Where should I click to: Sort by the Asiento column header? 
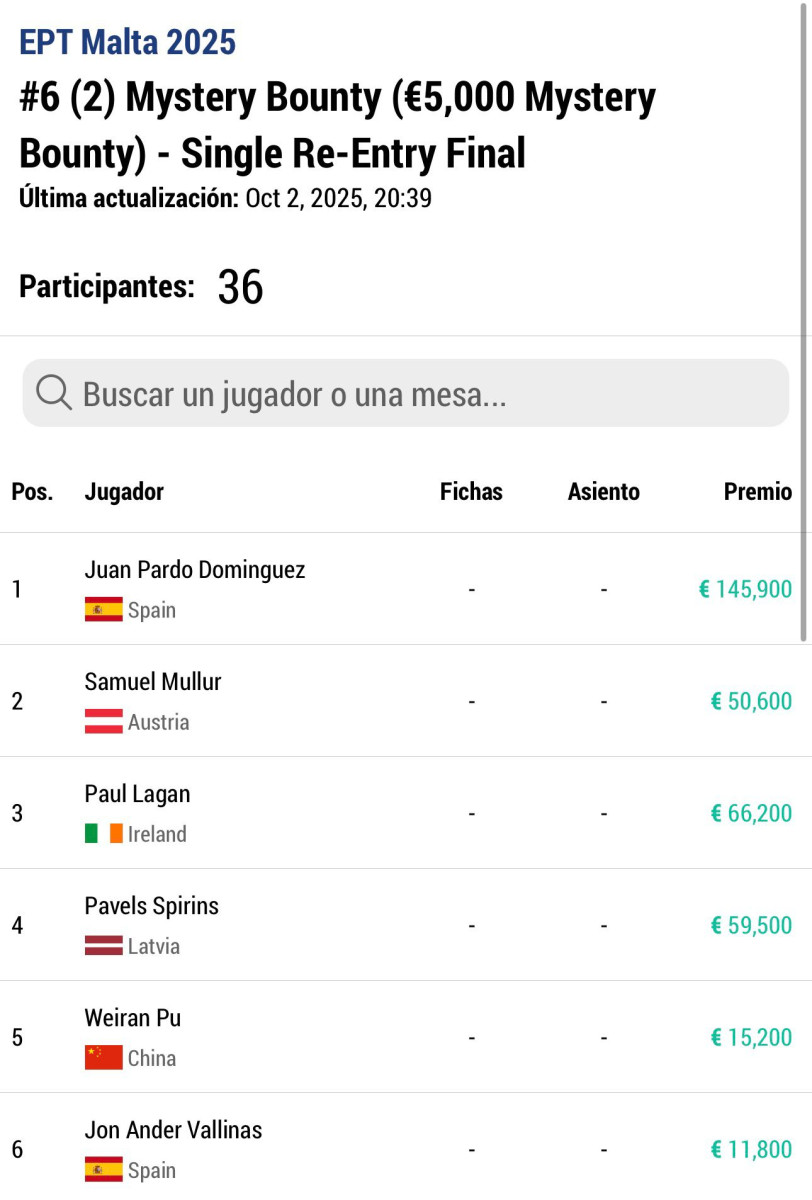coord(603,492)
